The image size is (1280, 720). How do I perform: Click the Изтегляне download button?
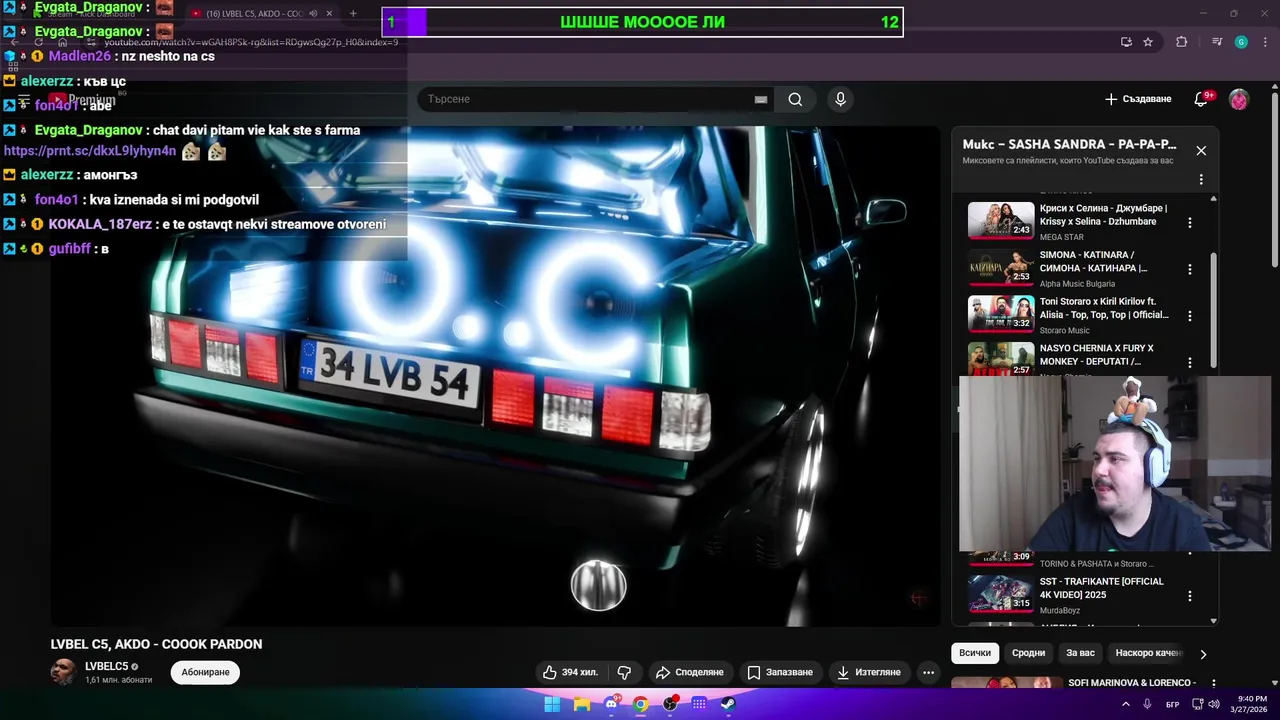click(869, 672)
